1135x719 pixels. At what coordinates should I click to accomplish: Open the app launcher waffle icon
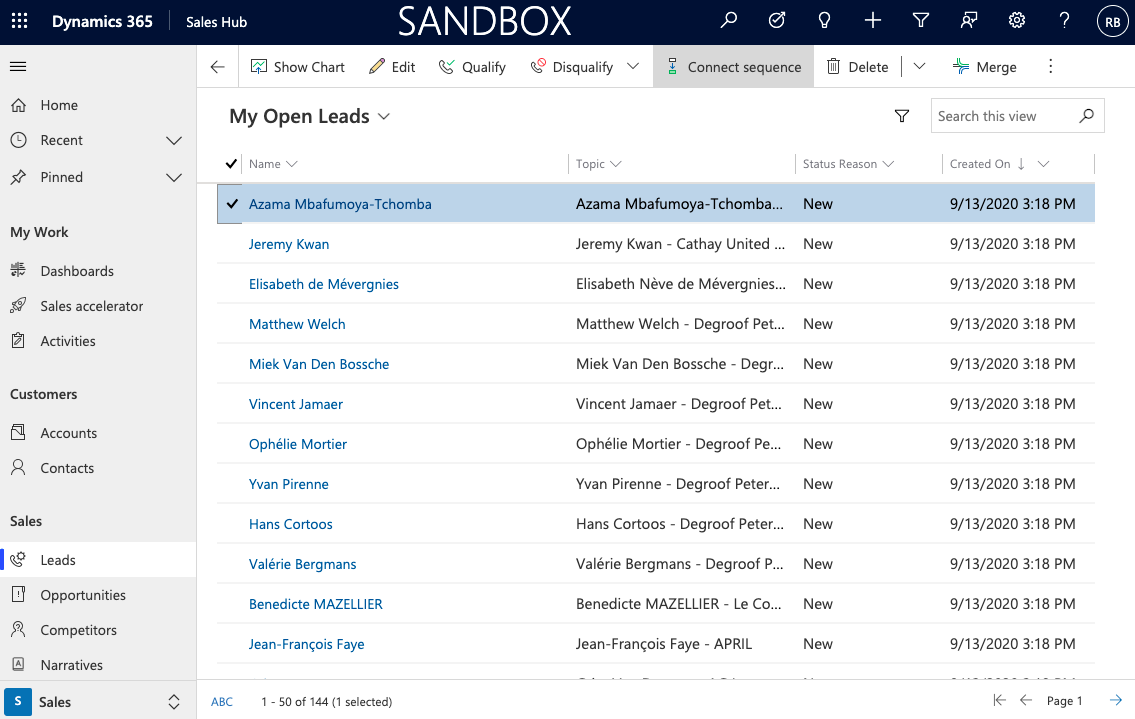pyautogui.click(x=20, y=22)
